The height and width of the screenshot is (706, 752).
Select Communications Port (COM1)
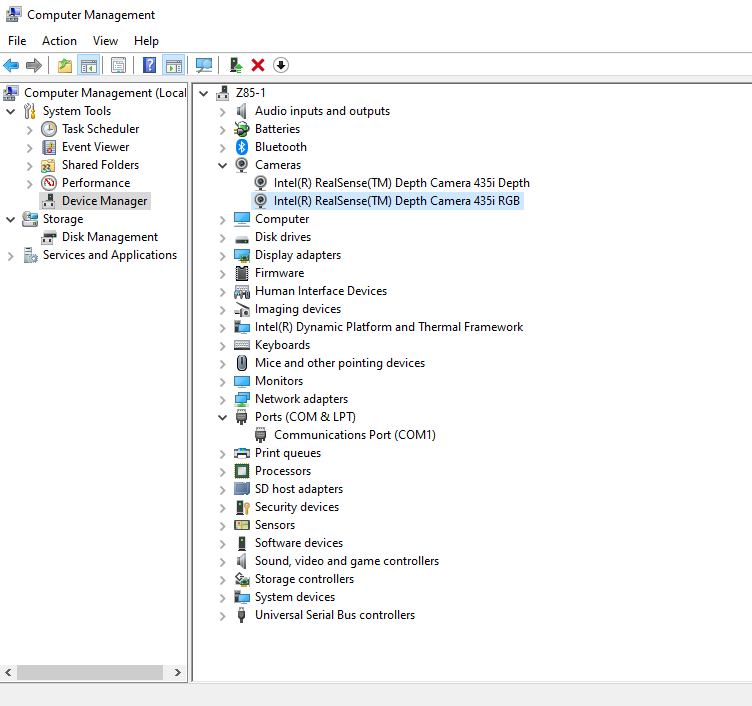[354, 435]
